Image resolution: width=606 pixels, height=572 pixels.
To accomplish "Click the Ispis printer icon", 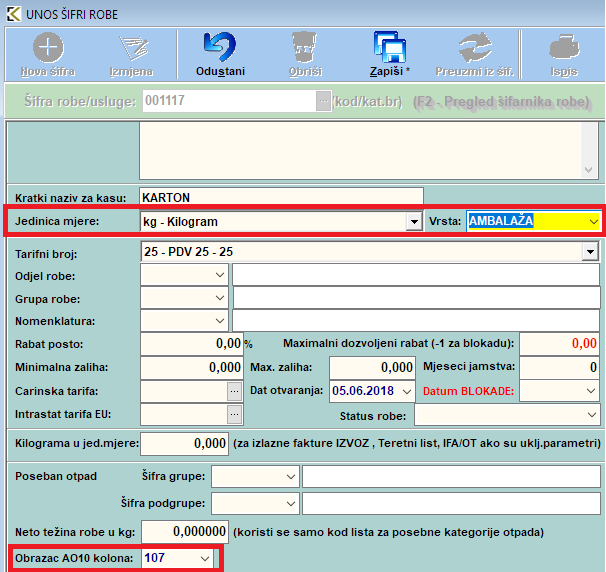I will coord(564,49).
